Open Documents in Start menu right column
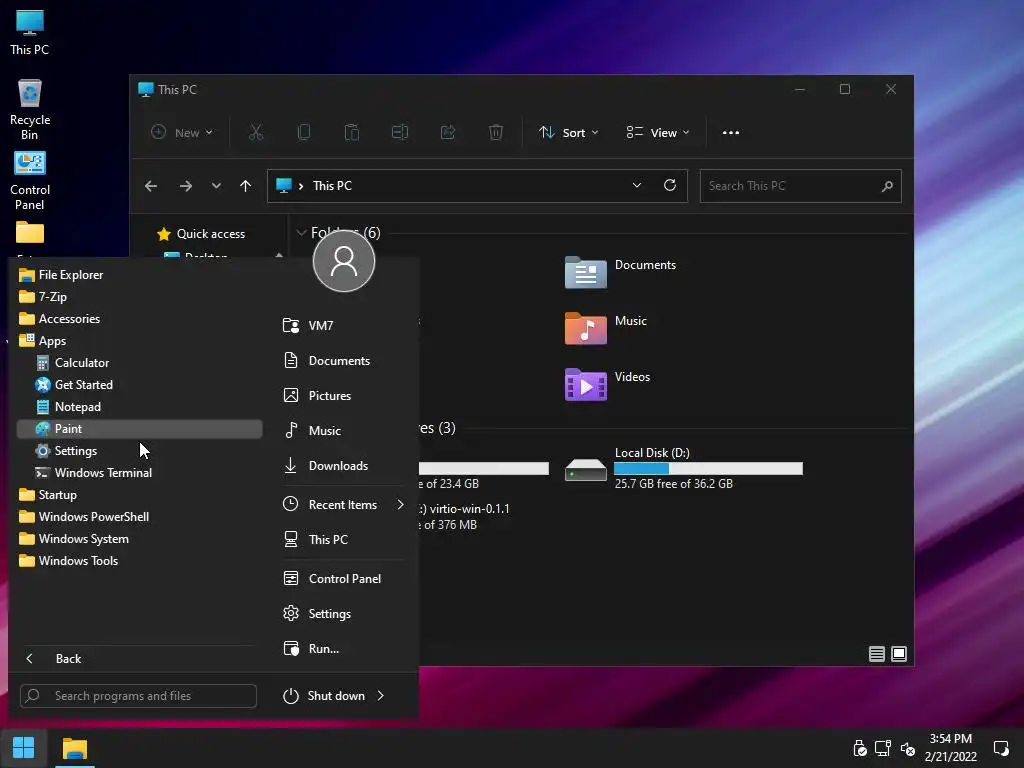 344,360
